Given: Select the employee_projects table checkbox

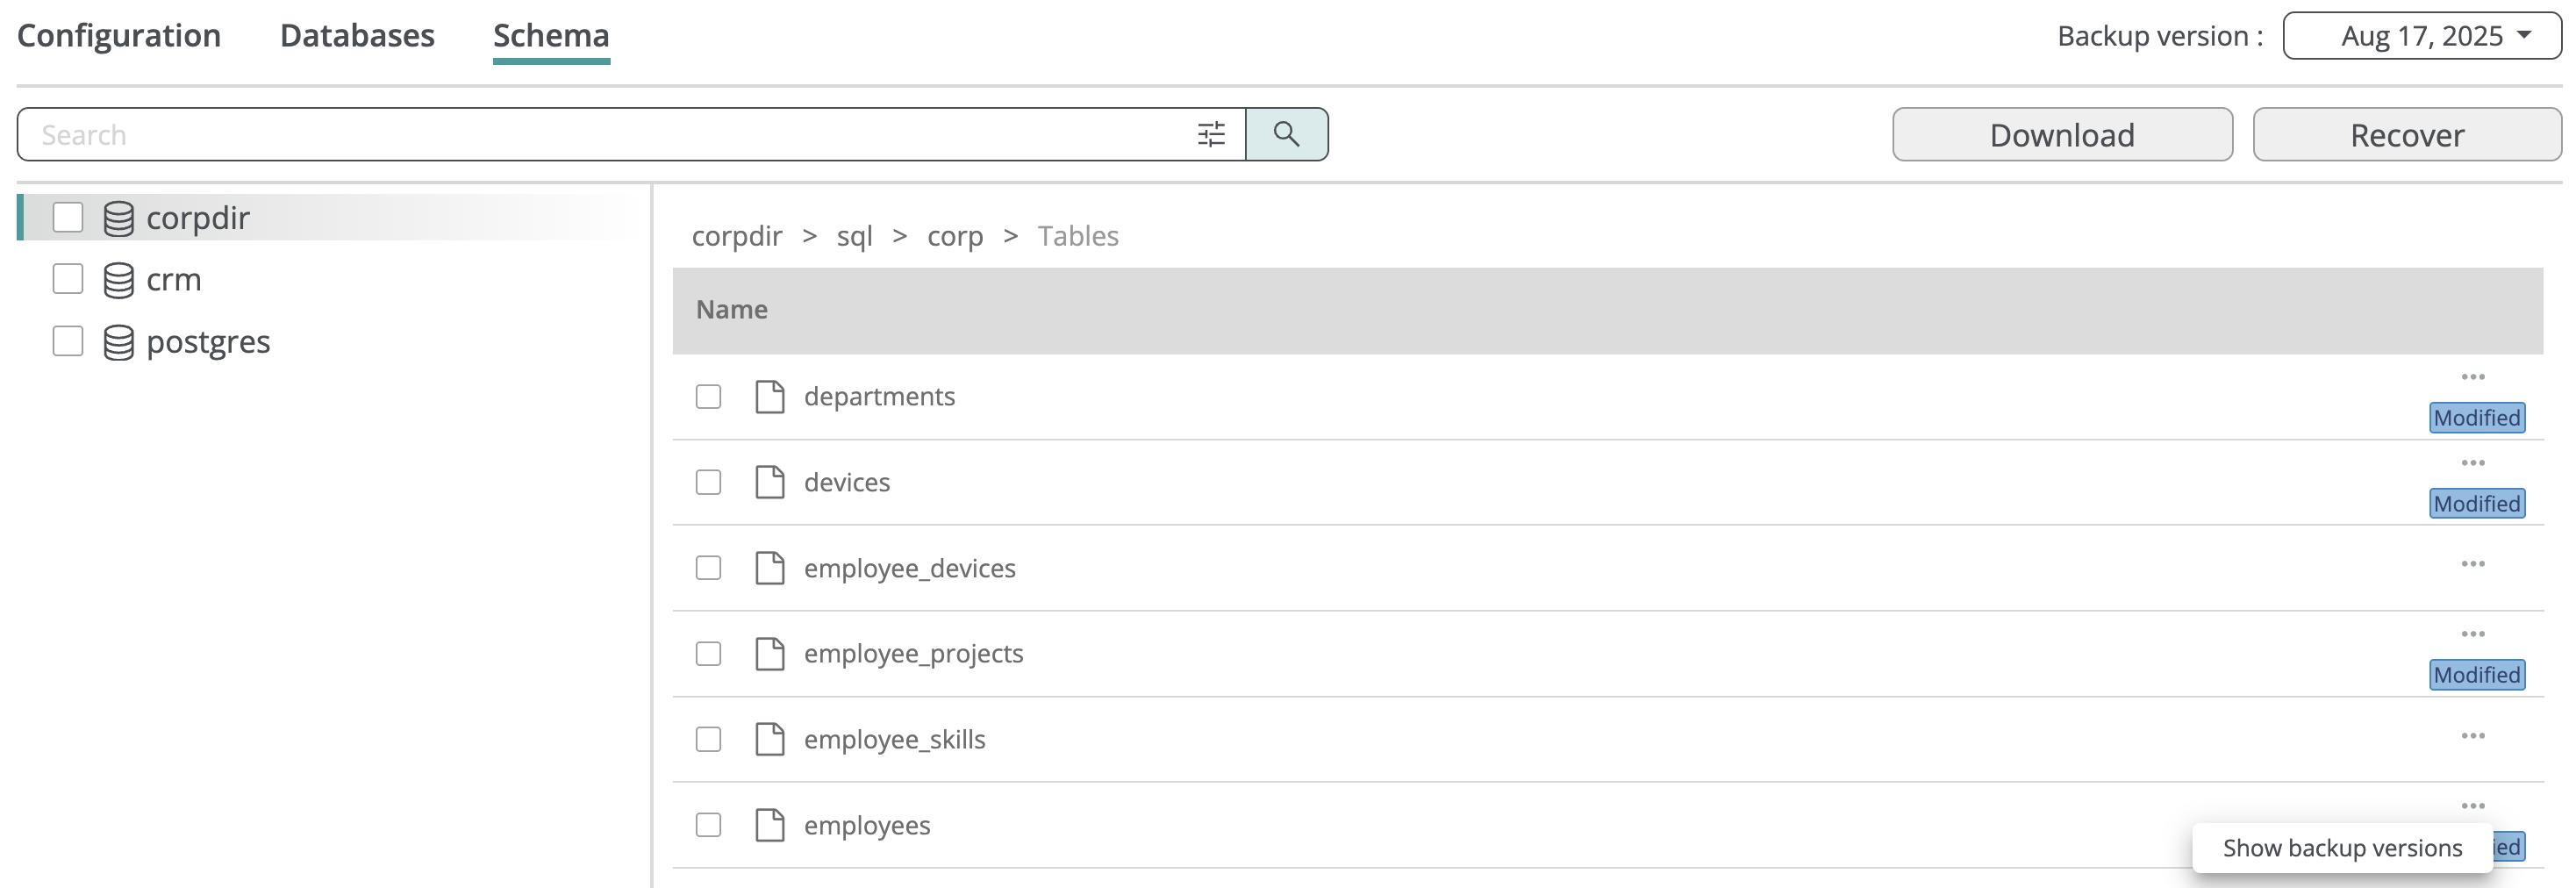Looking at the screenshot, I should click(x=708, y=654).
